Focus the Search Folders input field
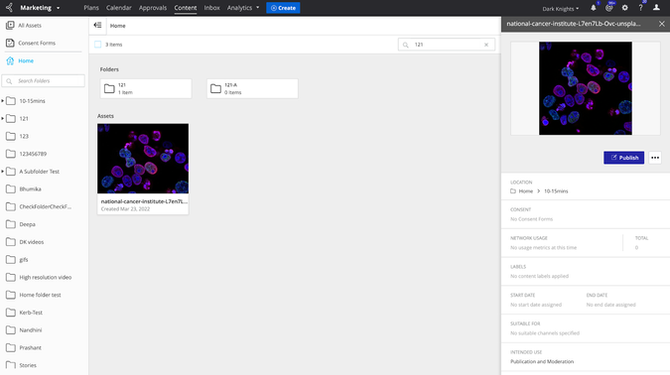 pos(43,81)
